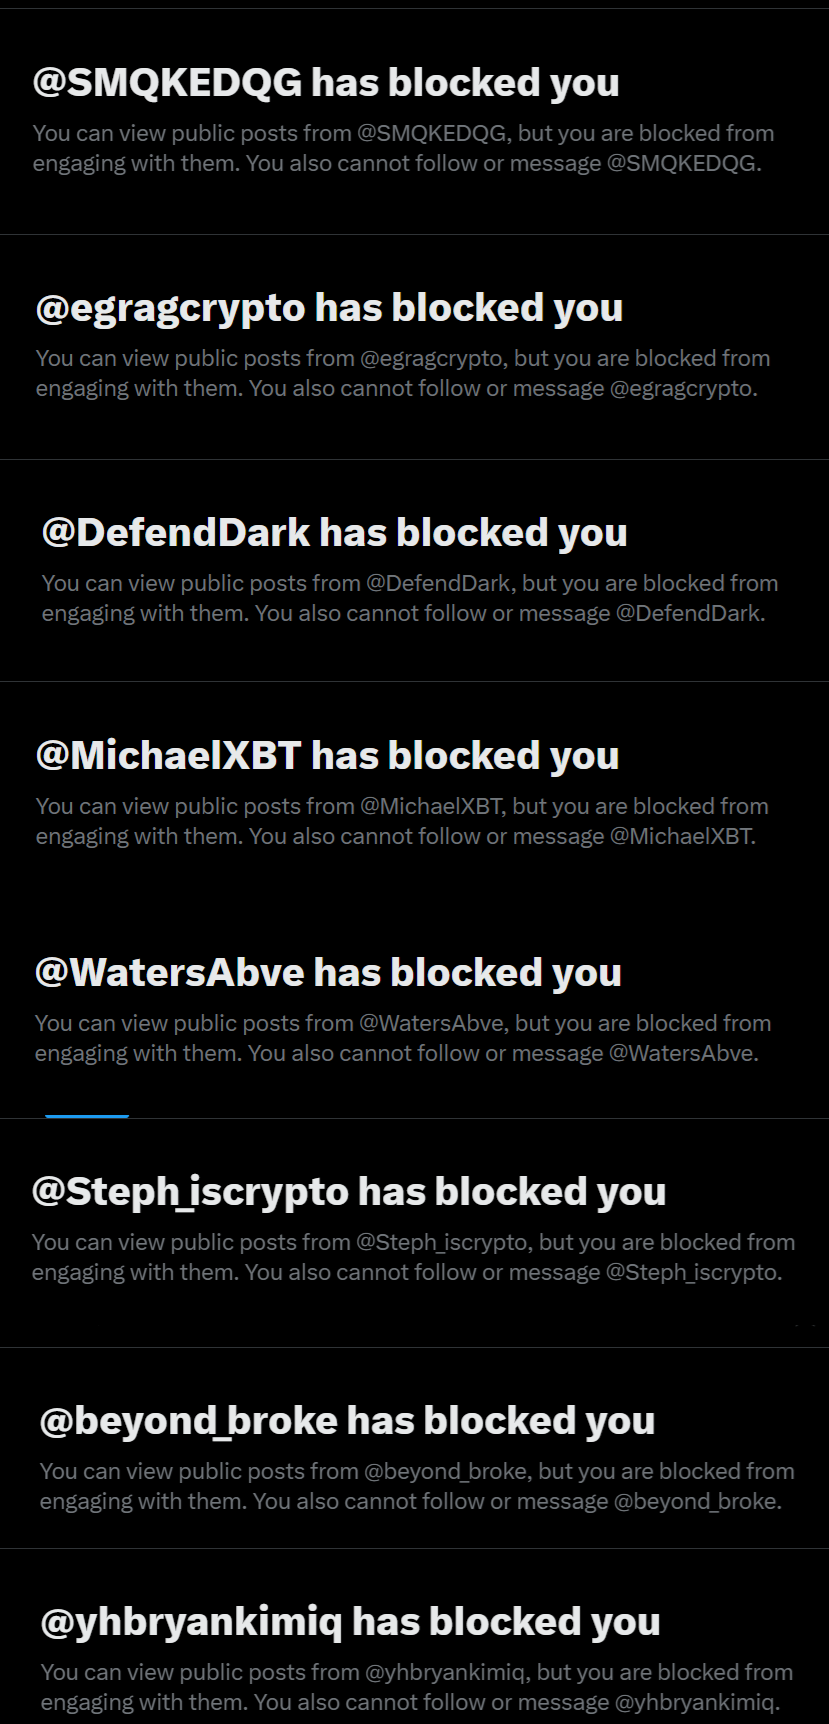Open @egragcrypto handle after 'follow or message'

[681, 389]
